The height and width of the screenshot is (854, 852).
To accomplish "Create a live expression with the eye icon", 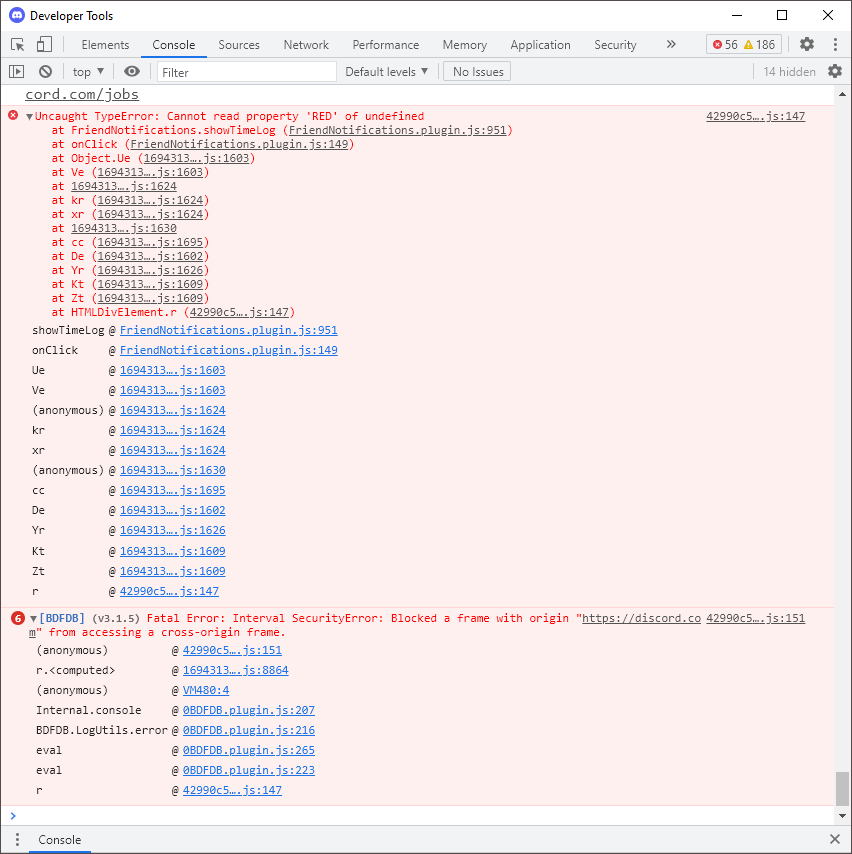I will (131, 71).
